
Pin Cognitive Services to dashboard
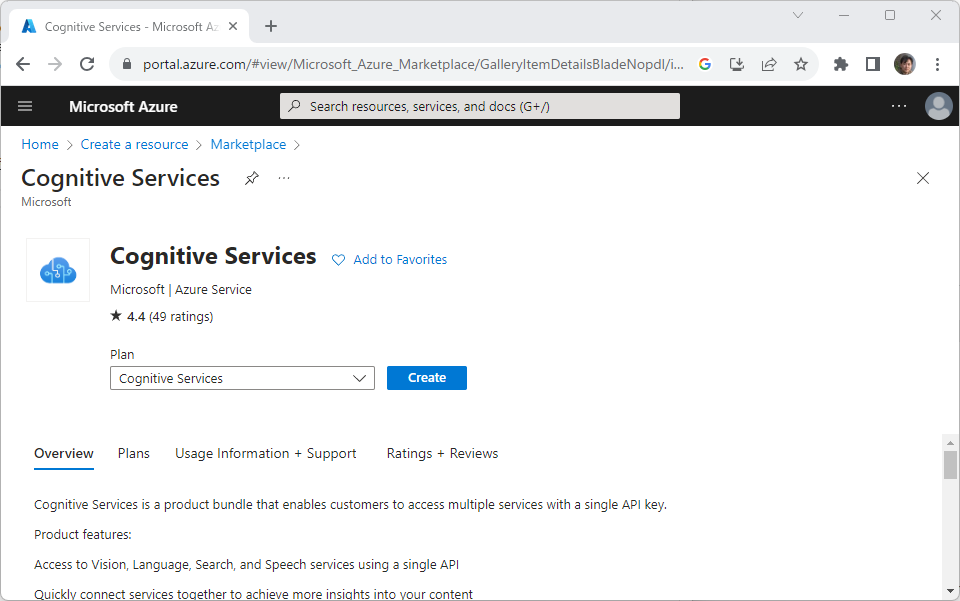tap(252, 178)
